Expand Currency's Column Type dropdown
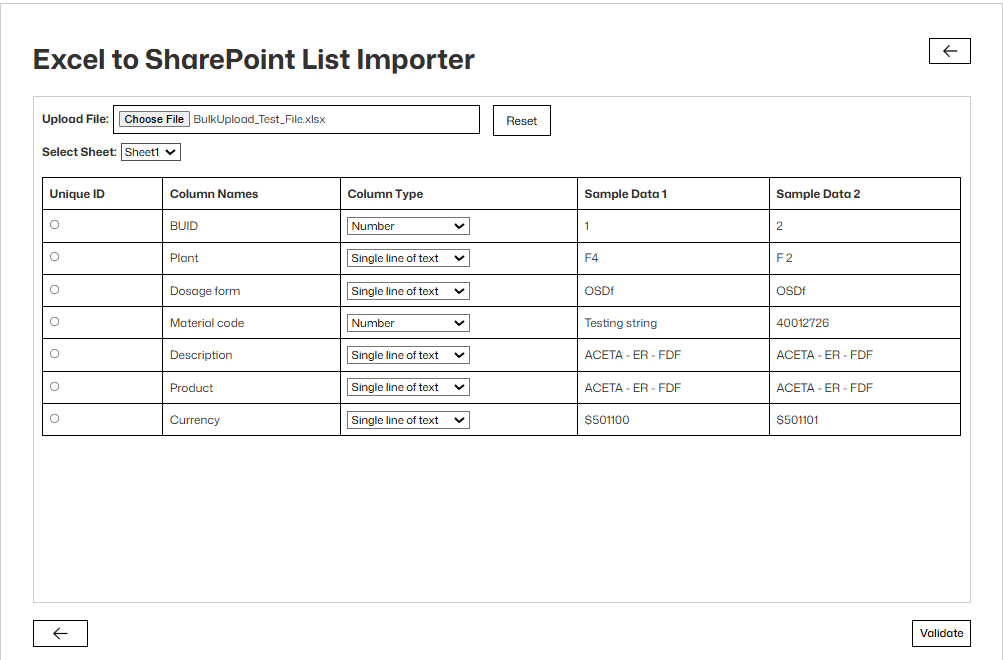 [x=408, y=420]
